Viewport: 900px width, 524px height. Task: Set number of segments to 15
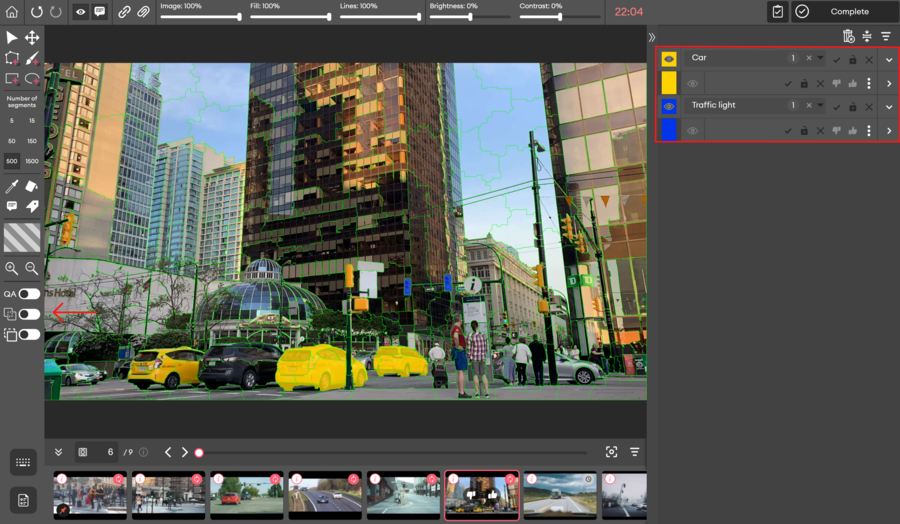pyautogui.click(x=32, y=121)
